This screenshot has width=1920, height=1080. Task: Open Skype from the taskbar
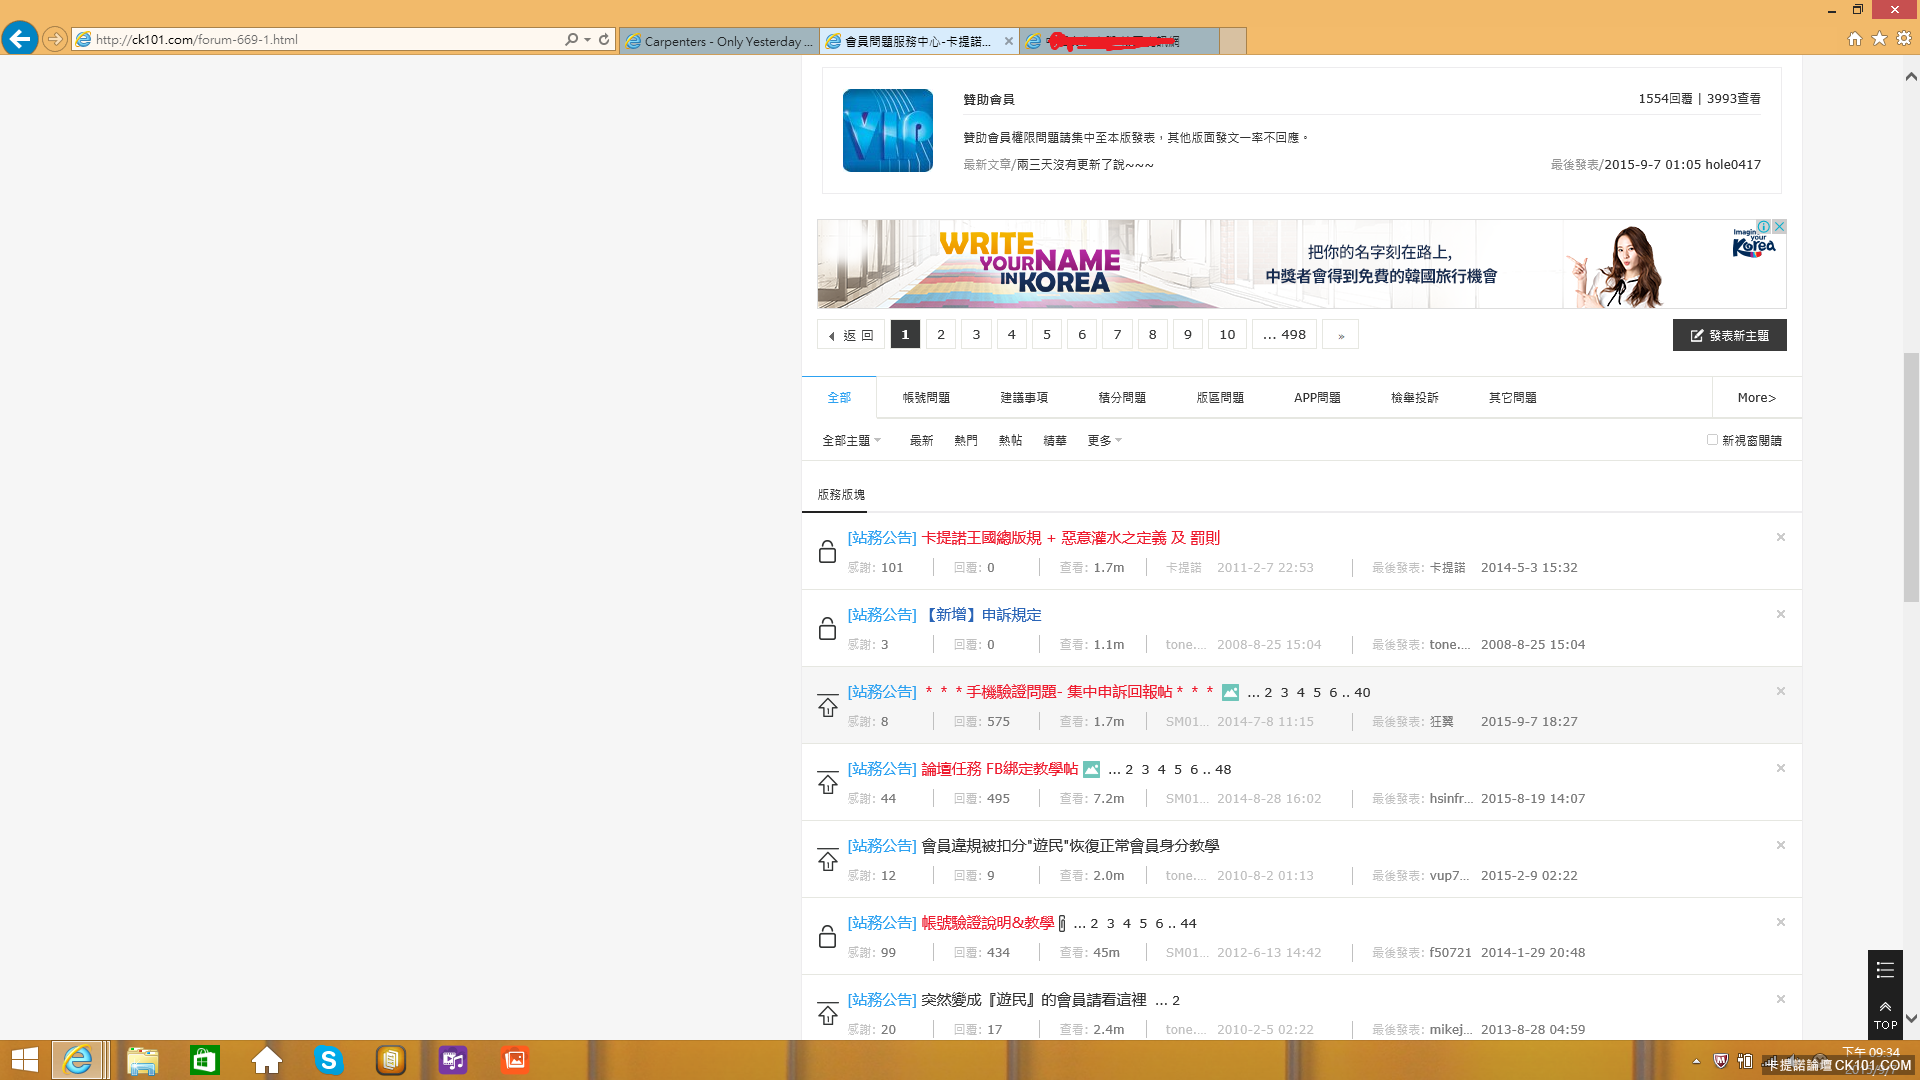pyautogui.click(x=328, y=1060)
